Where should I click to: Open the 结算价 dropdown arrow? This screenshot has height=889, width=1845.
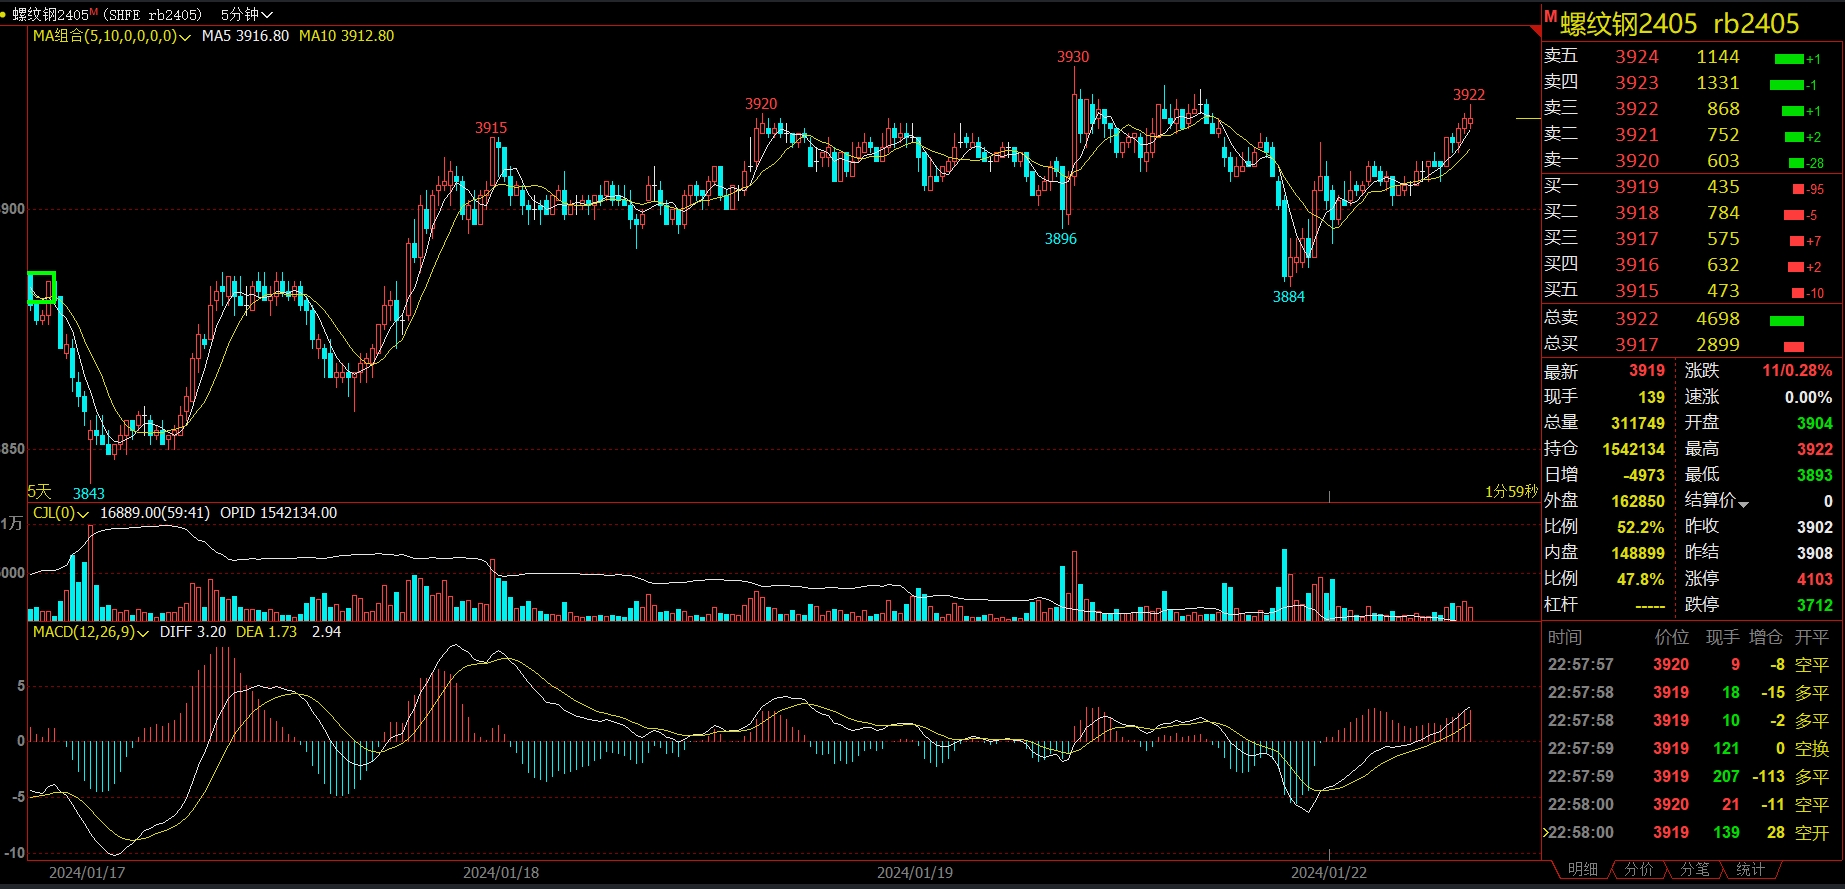(1744, 504)
